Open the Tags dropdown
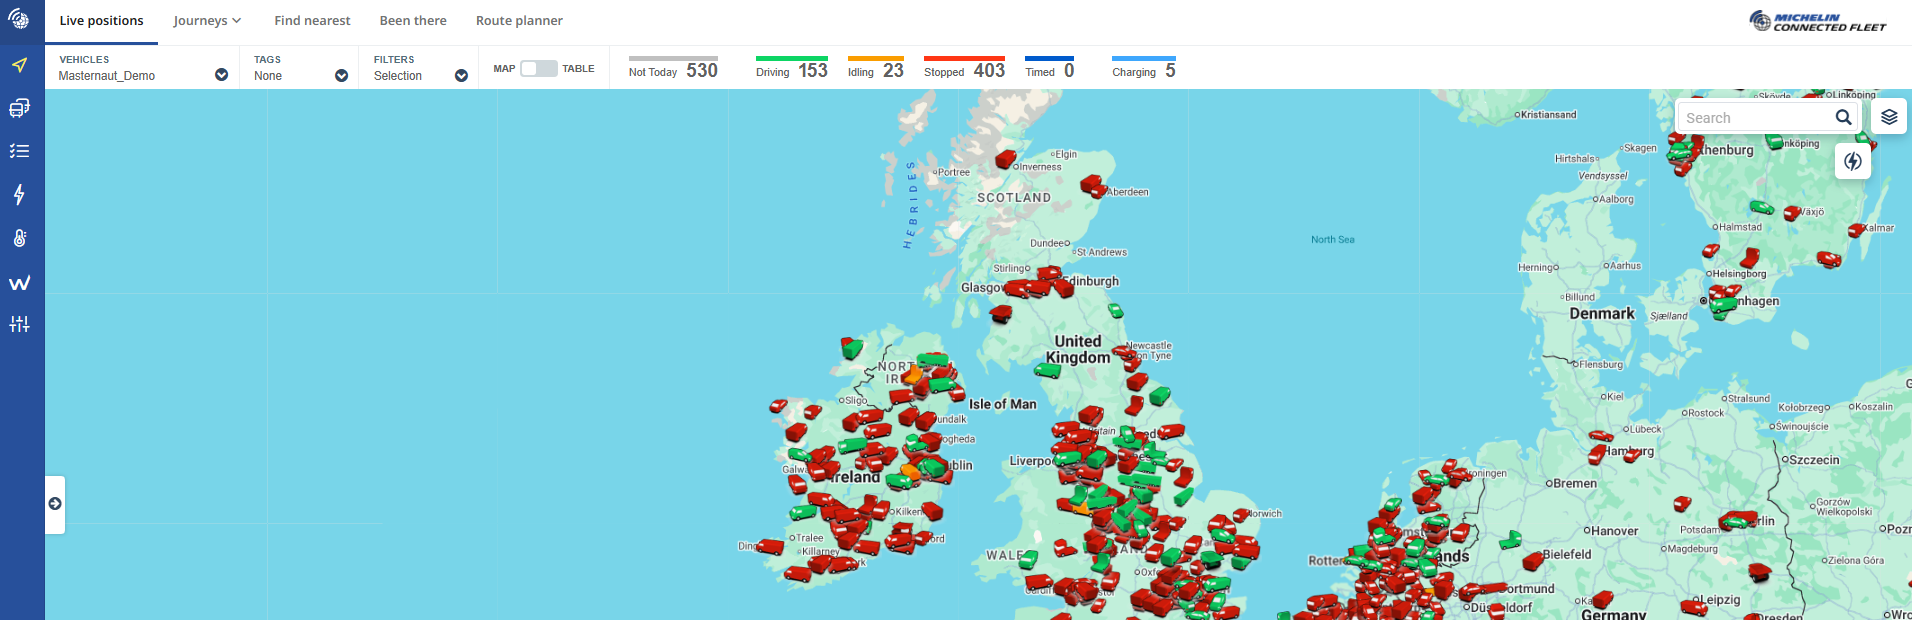 (x=341, y=75)
